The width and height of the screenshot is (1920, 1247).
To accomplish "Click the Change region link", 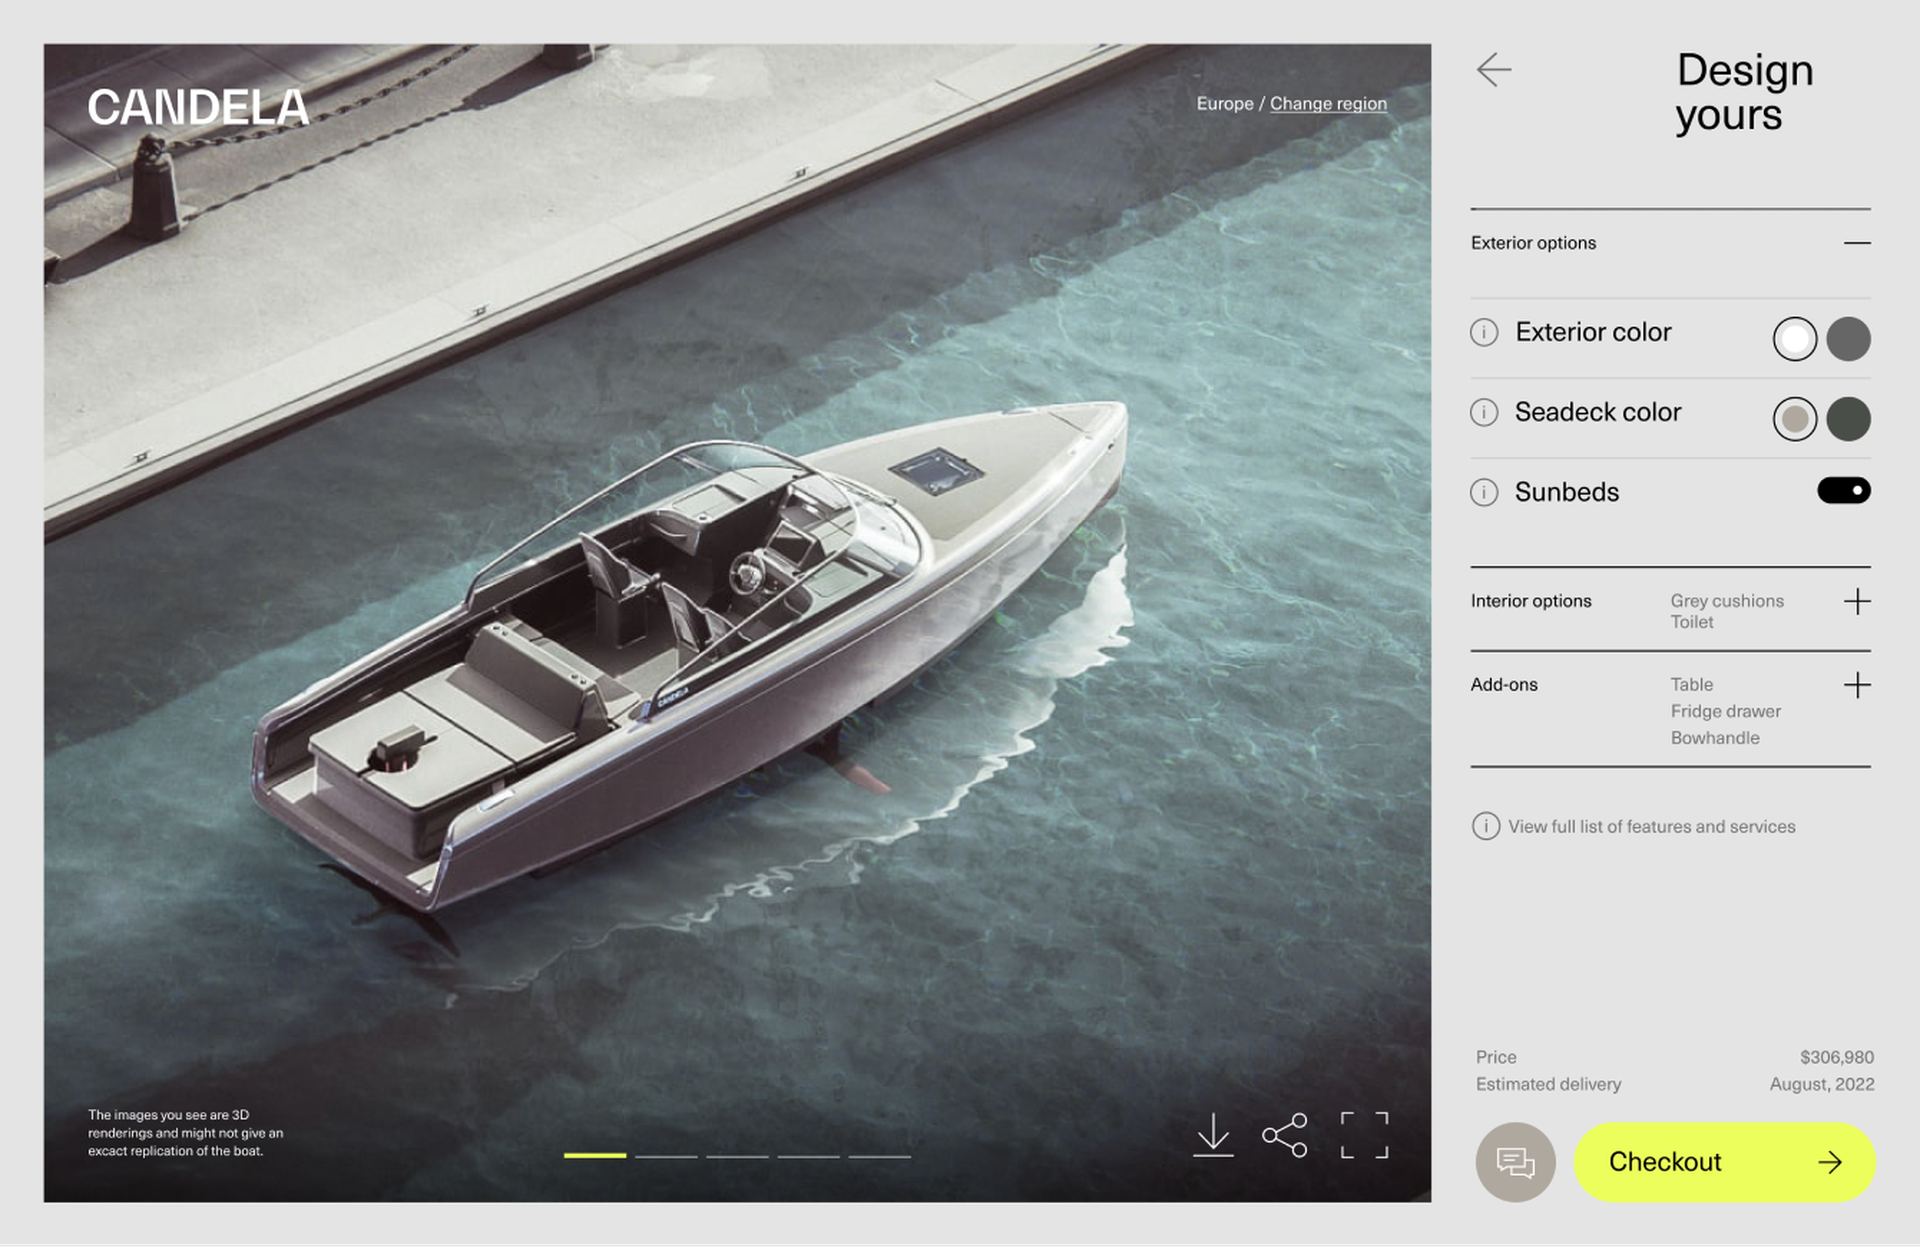I will pyautogui.click(x=1328, y=104).
